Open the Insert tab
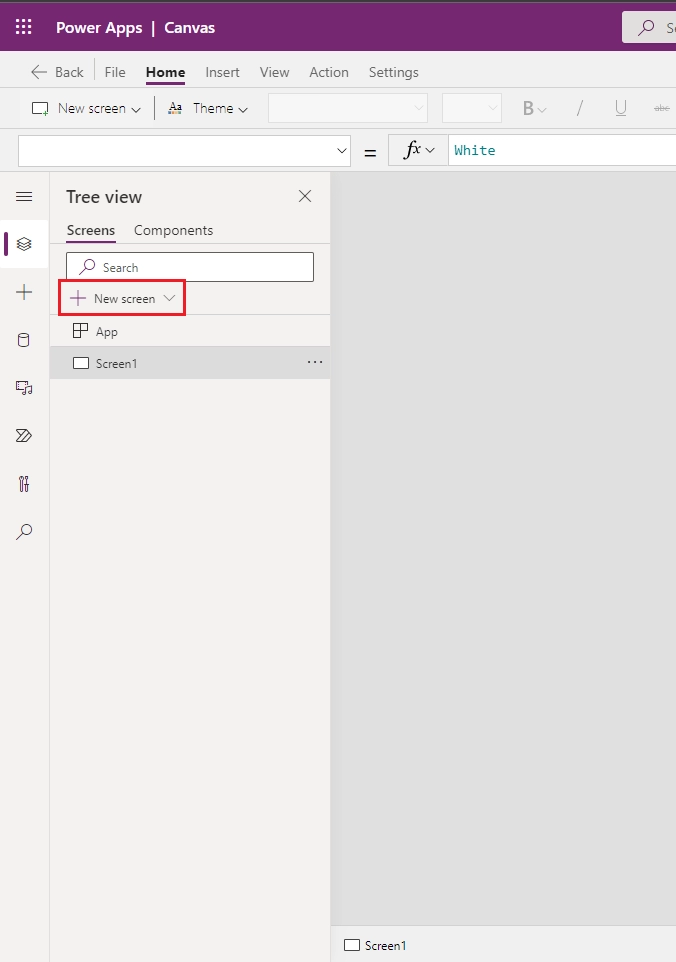Screen dimensions: 676x962 tap(222, 72)
